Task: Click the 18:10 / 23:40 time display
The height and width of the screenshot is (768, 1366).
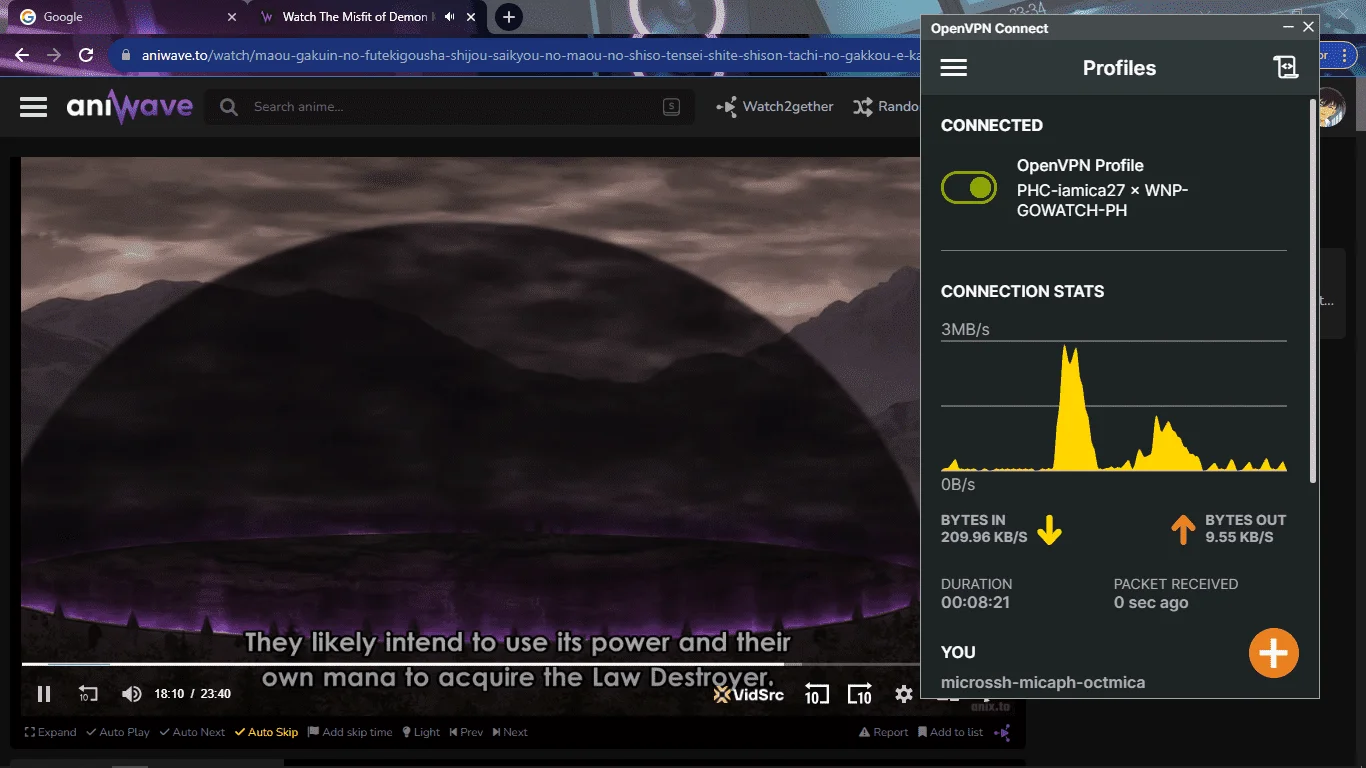Action: pos(192,694)
